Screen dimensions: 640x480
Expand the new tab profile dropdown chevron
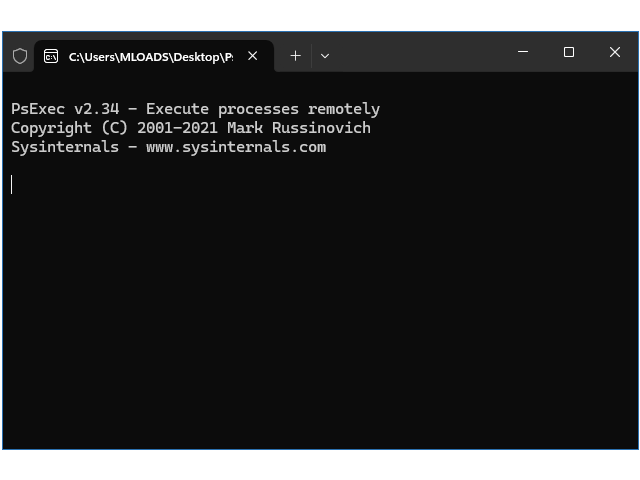pos(325,56)
